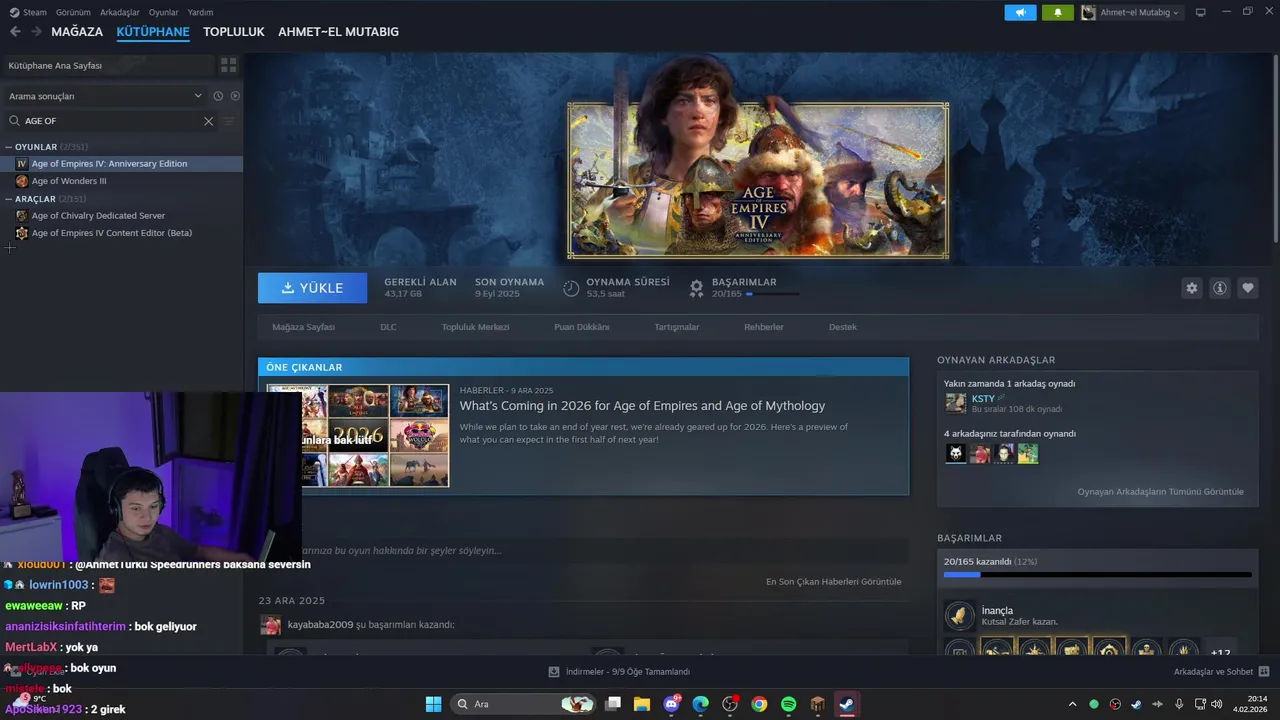Viewport: 1280px width, 720px height.
Task: Open Ahmet~el Mutabıg account dropdown
Action: (1131, 13)
